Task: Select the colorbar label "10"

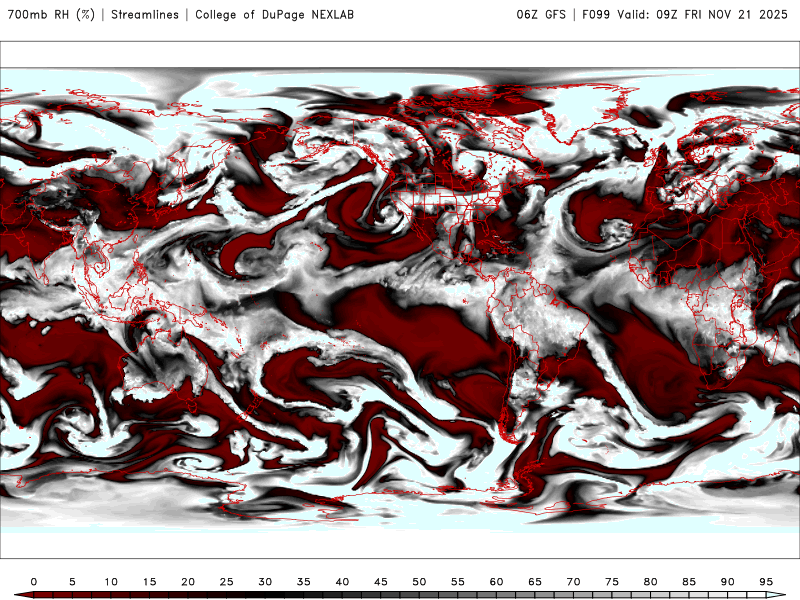Action: [111, 582]
